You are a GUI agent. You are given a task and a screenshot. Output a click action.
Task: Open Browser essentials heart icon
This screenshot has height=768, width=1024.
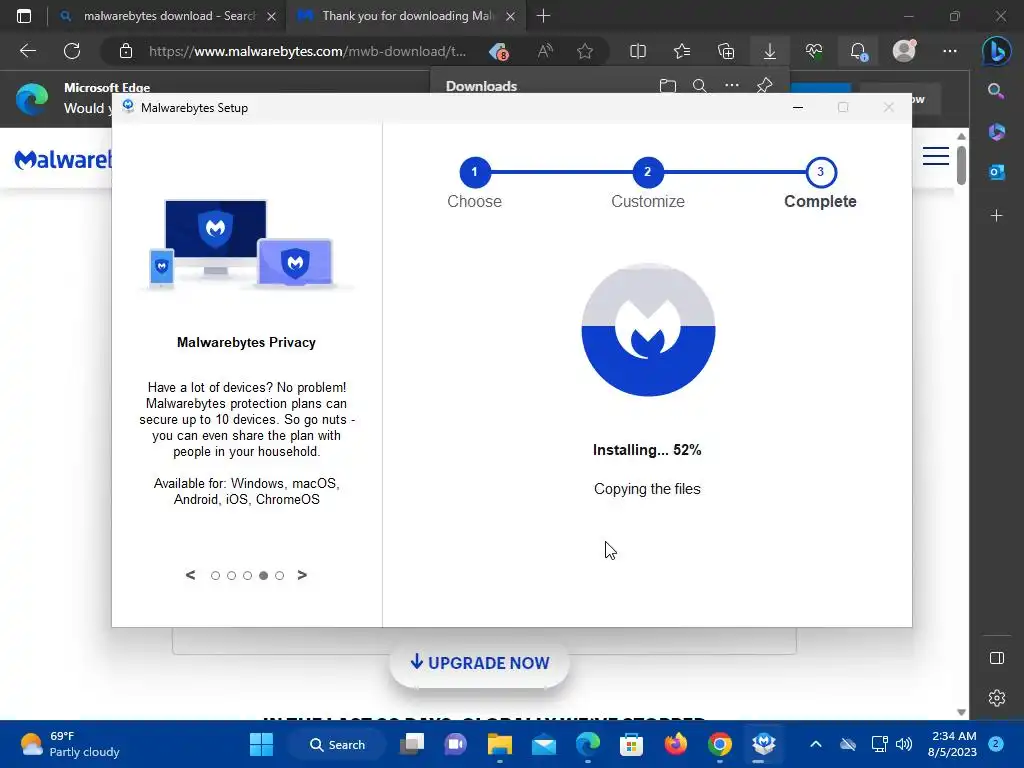click(x=814, y=51)
